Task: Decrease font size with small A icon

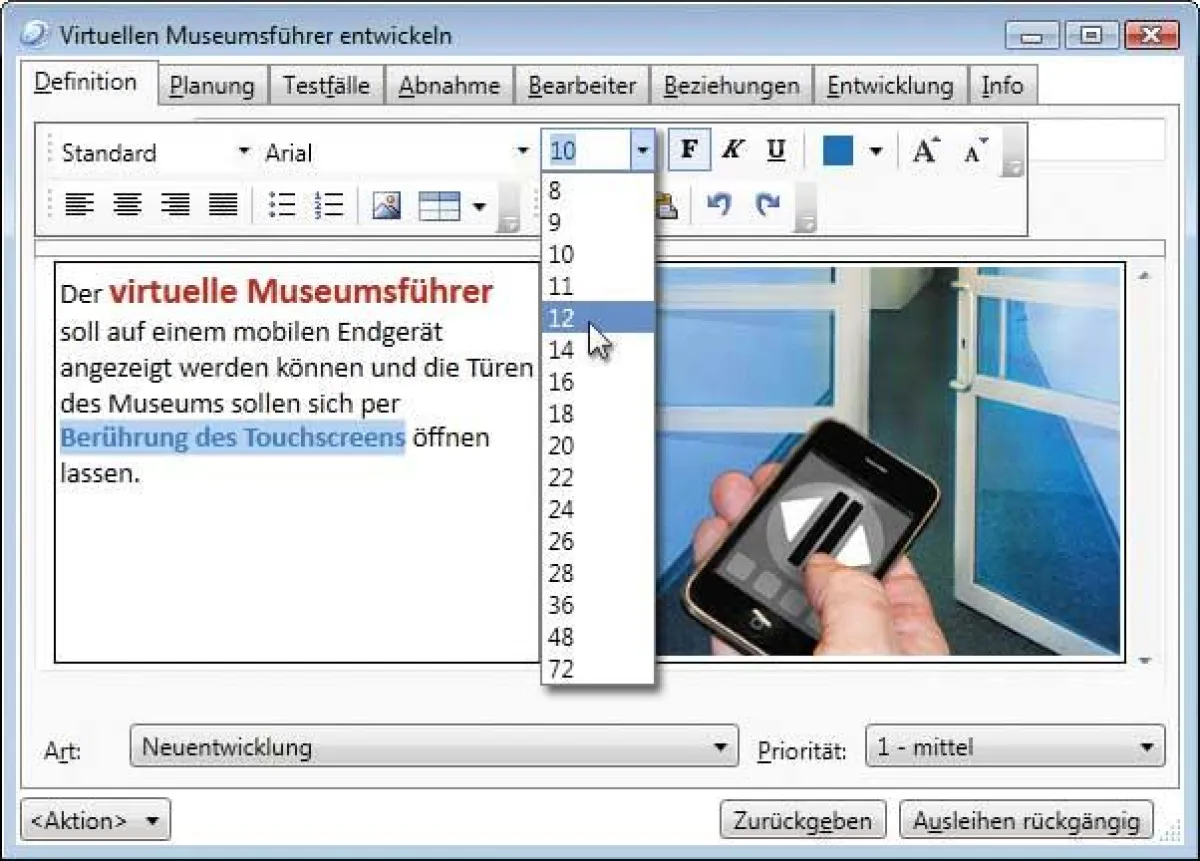Action: point(976,151)
